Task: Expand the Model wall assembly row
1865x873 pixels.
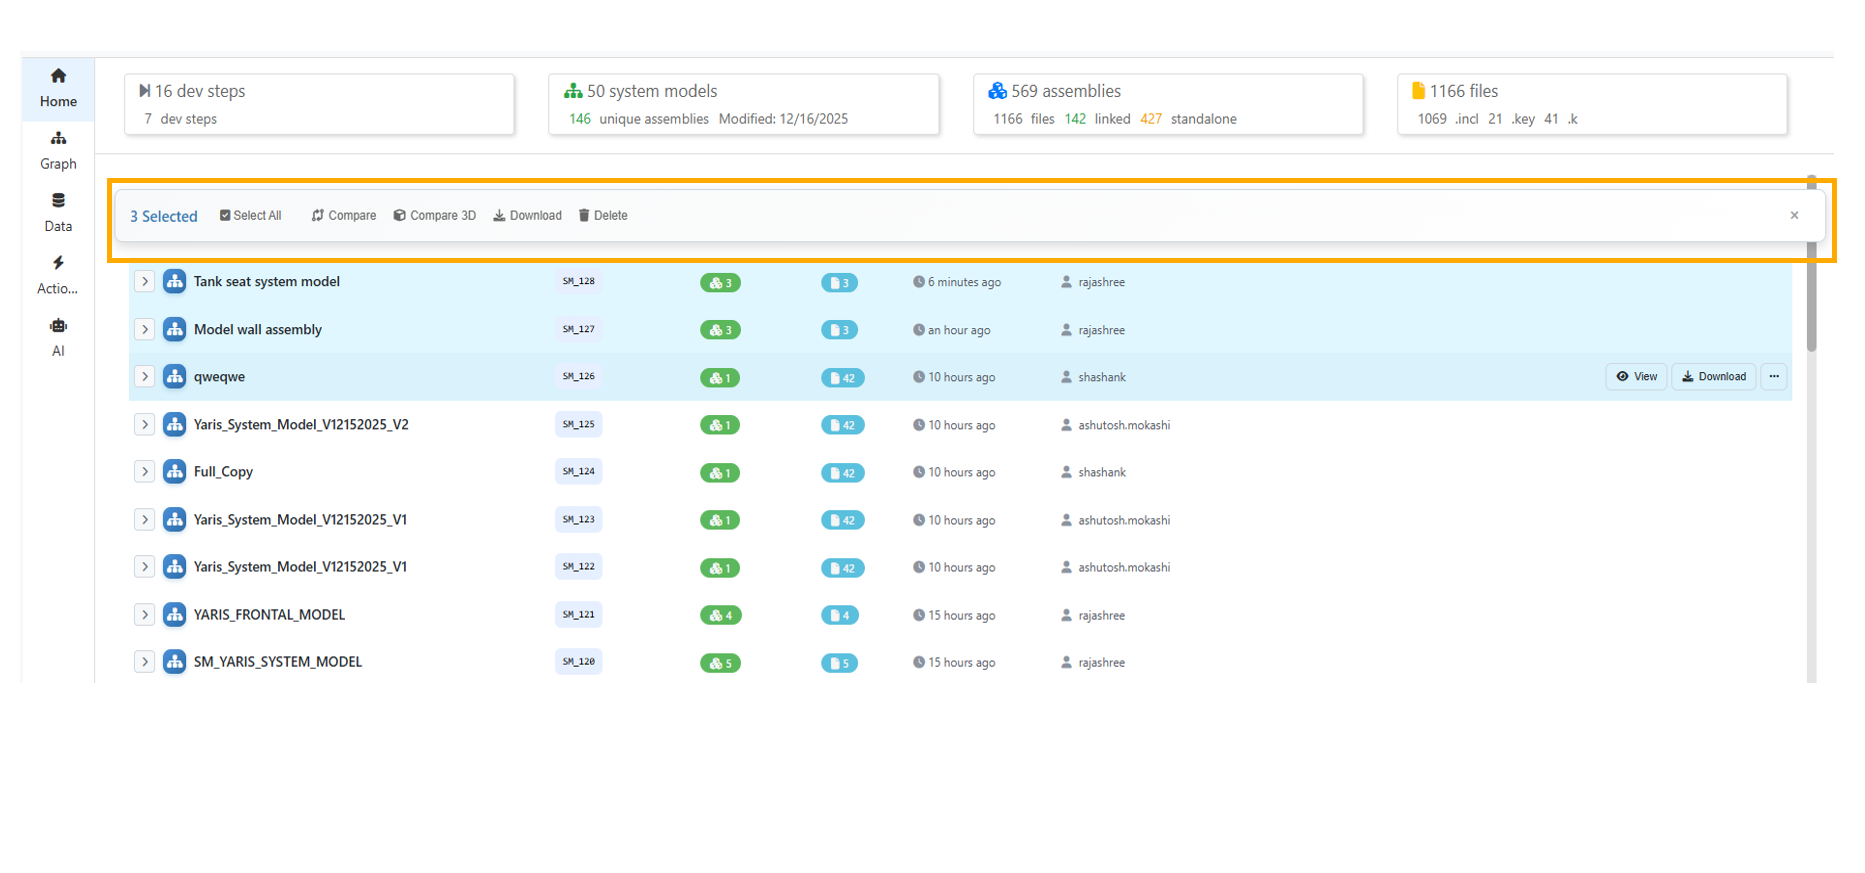Action: coord(145,330)
